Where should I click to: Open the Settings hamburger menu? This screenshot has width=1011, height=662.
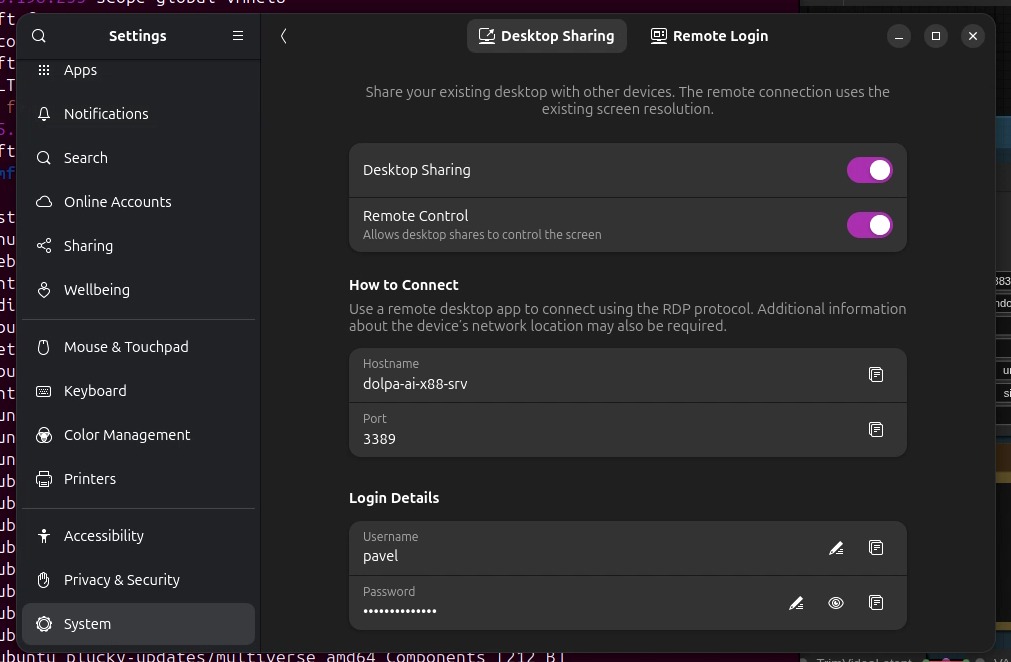coord(238,36)
